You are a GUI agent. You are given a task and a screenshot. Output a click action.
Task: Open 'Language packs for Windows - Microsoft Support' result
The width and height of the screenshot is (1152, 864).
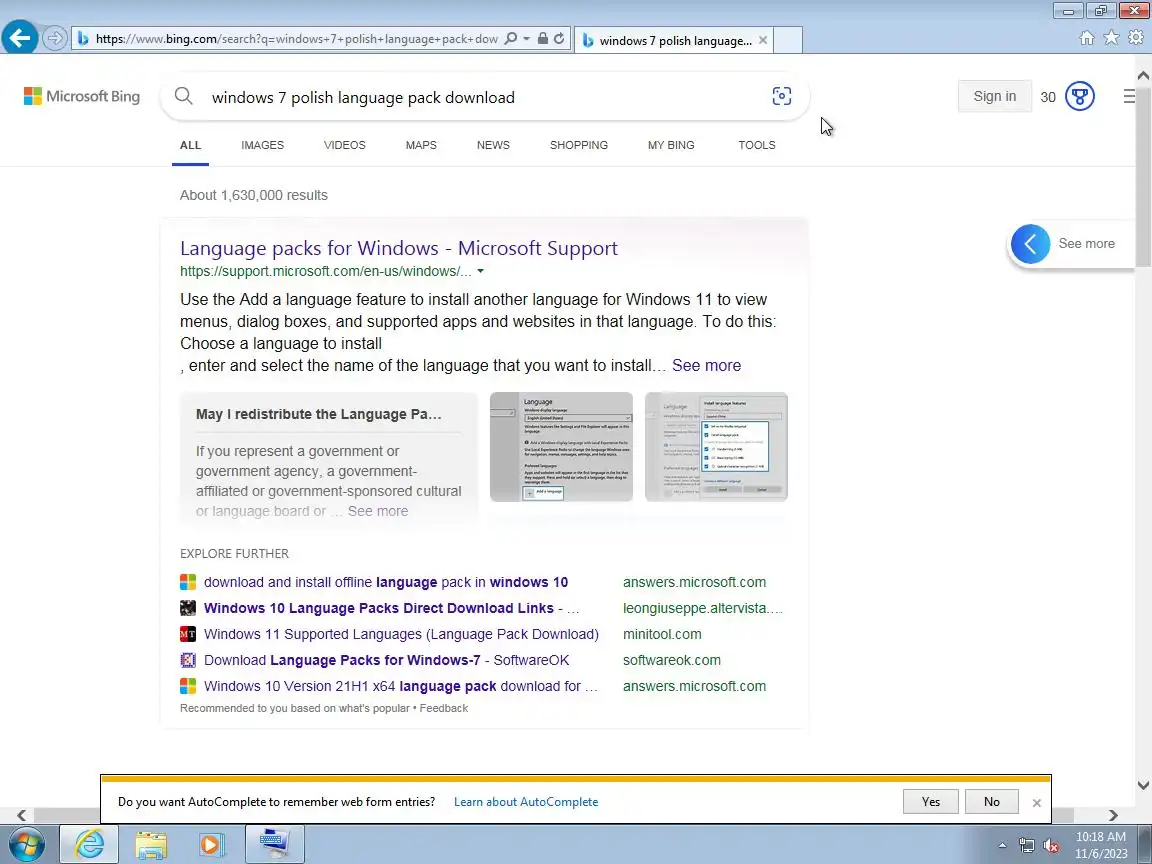pos(399,248)
